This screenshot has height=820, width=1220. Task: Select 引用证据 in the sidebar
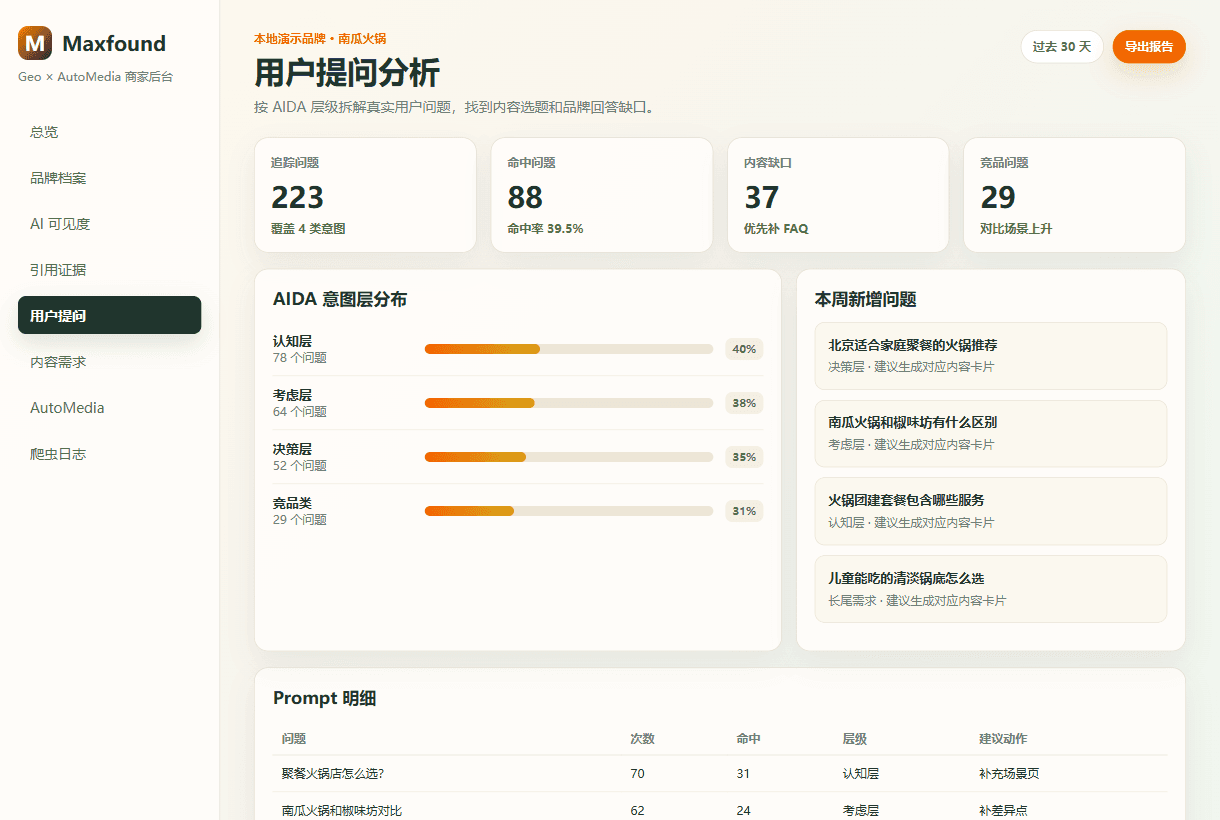pyautogui.click(x=109, y=270)
